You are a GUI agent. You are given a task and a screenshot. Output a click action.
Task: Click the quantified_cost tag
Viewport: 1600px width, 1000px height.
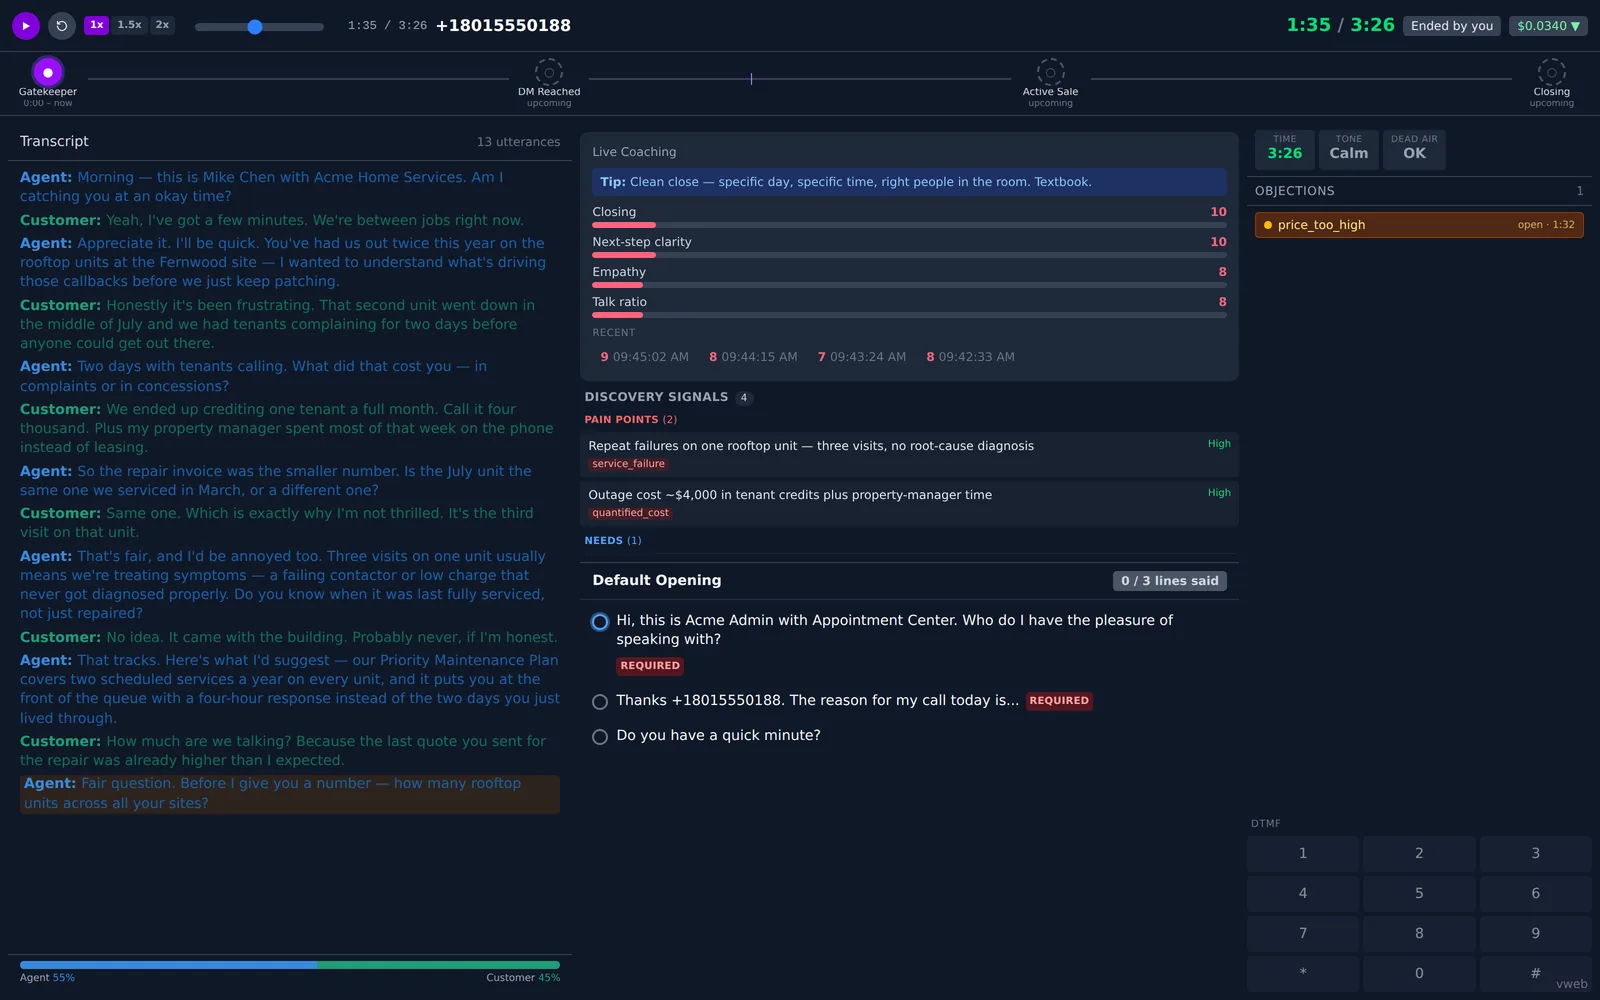tap(630, 513)
